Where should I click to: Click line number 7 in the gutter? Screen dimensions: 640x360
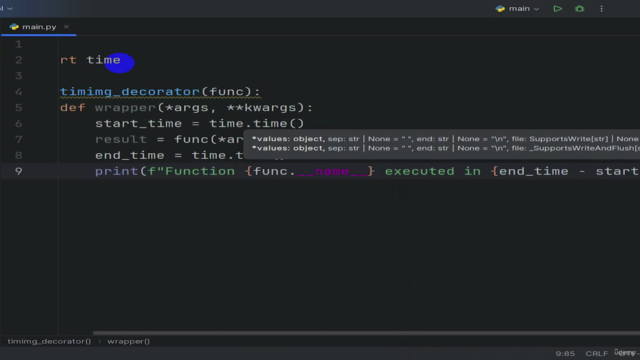tap(18, 140)
